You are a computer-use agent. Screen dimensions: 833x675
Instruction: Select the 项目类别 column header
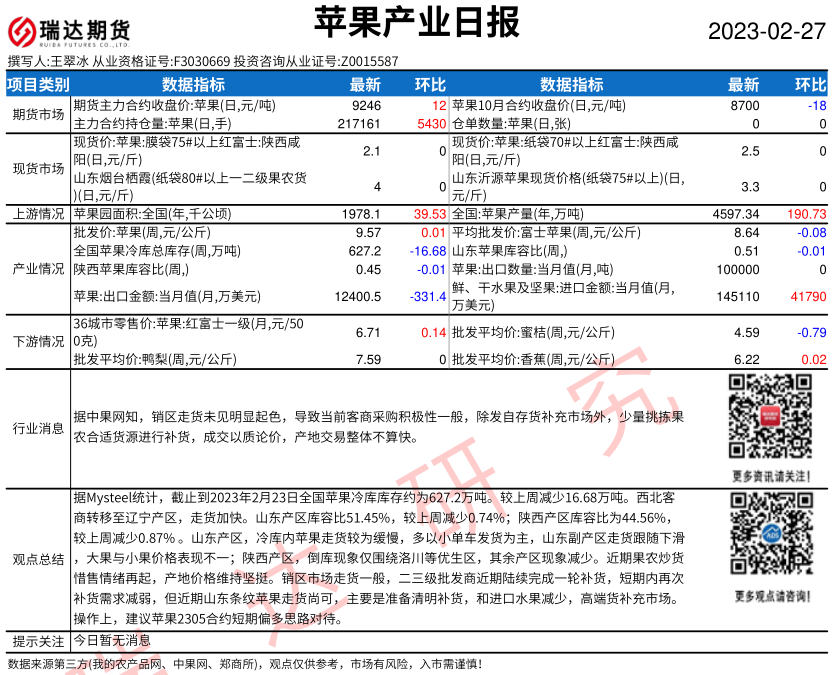click(38, 85)
